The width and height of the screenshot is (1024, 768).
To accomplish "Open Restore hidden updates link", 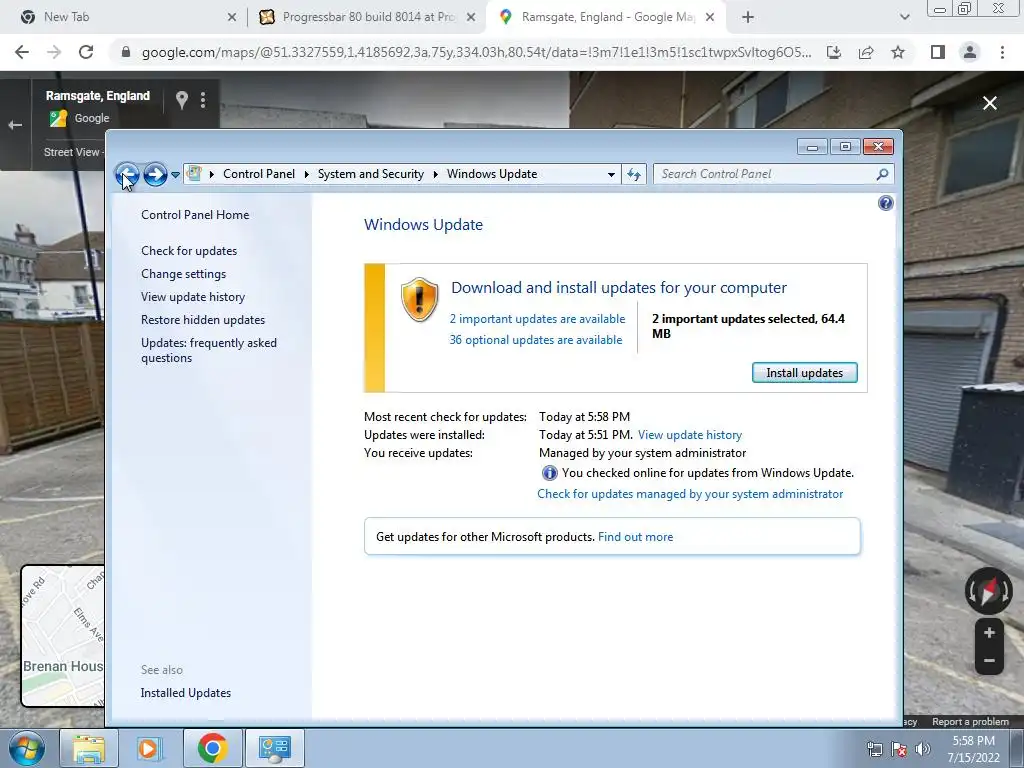I will pos(203,320).
